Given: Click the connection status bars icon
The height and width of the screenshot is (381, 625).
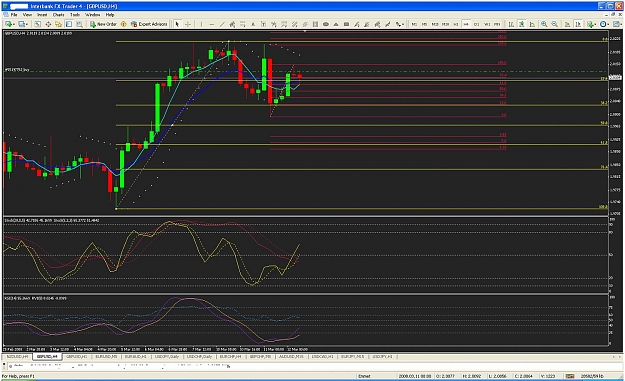Looking at the screenshot, I should click(570, 376).
